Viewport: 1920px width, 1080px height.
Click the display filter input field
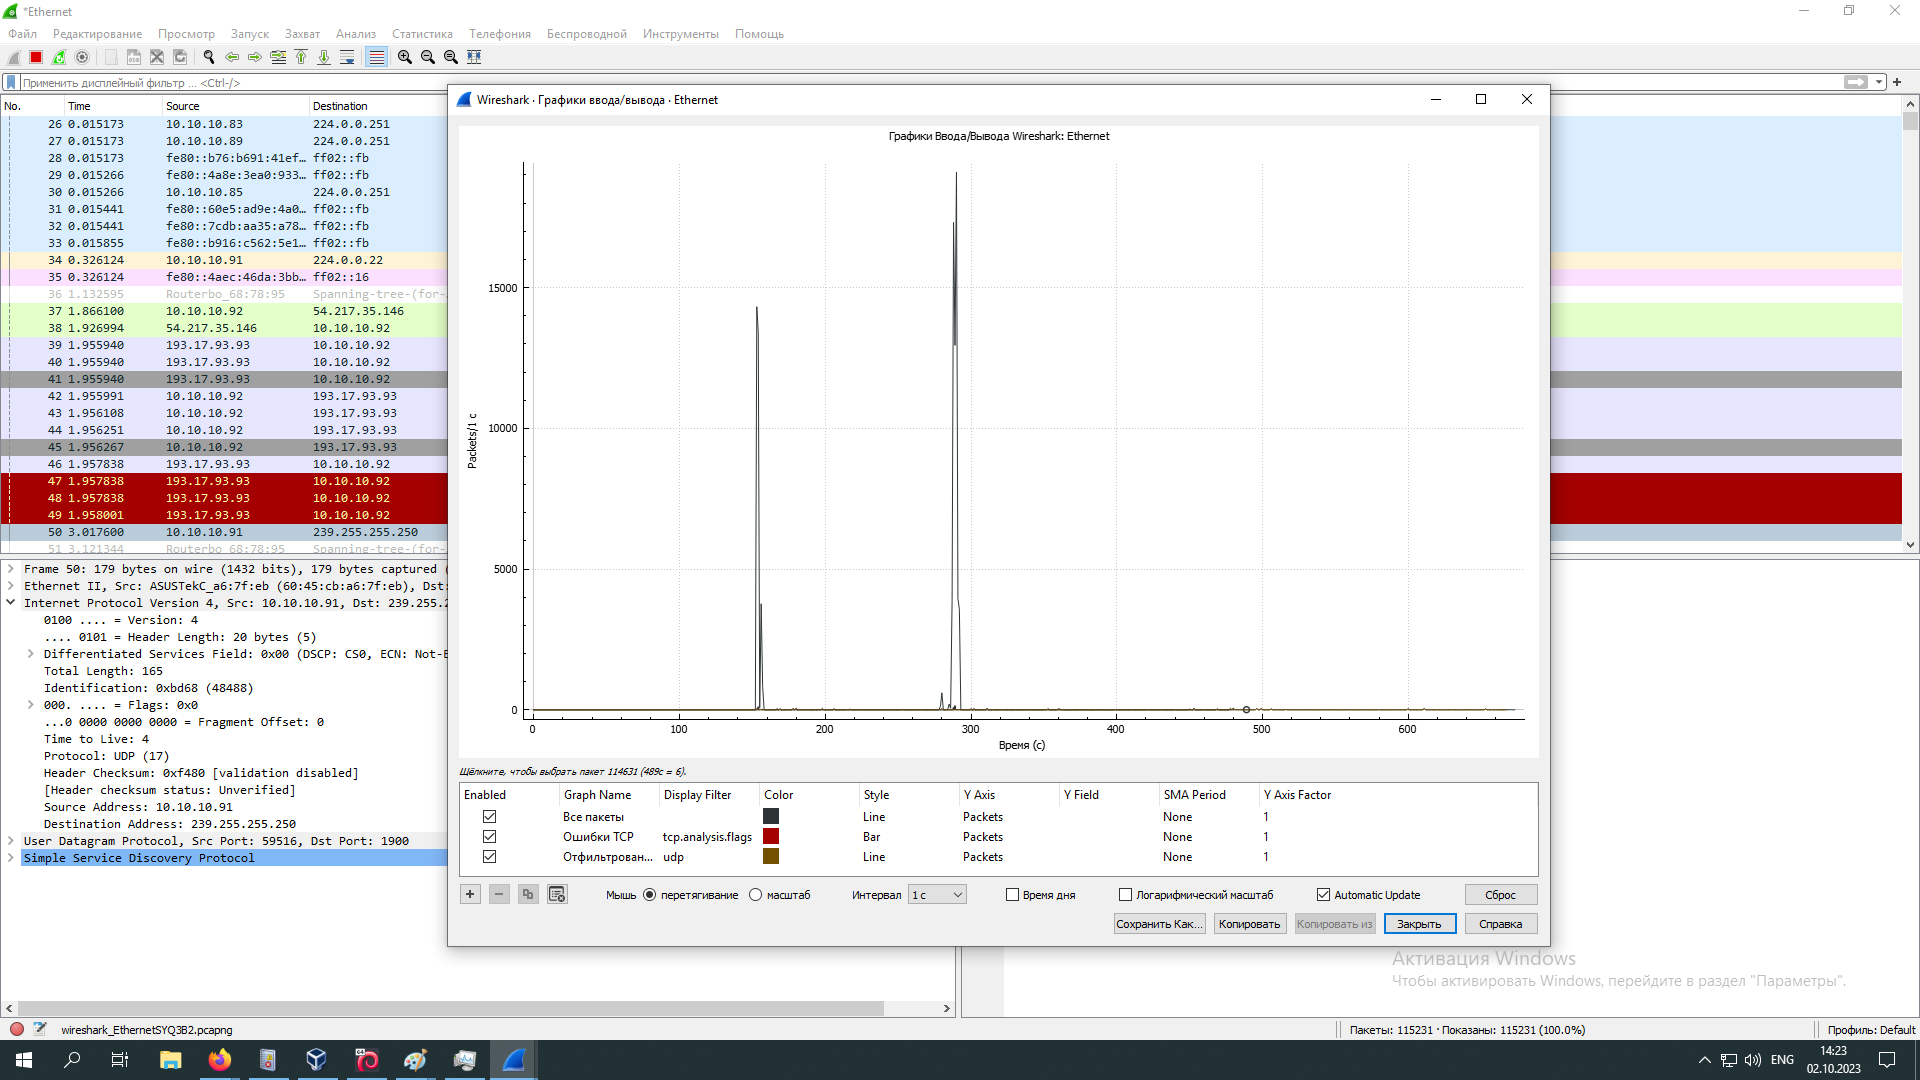(930, 83)
